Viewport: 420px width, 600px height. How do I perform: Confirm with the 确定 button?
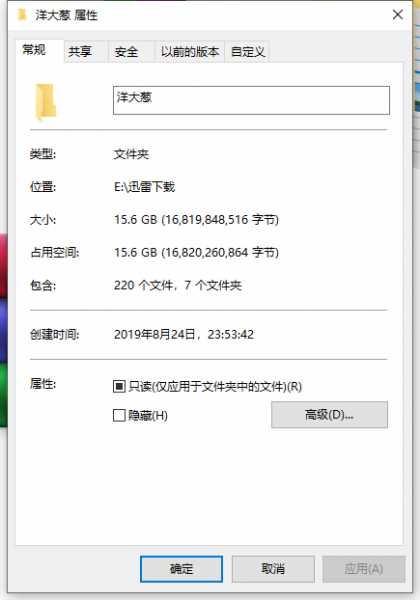pos(181,569)
